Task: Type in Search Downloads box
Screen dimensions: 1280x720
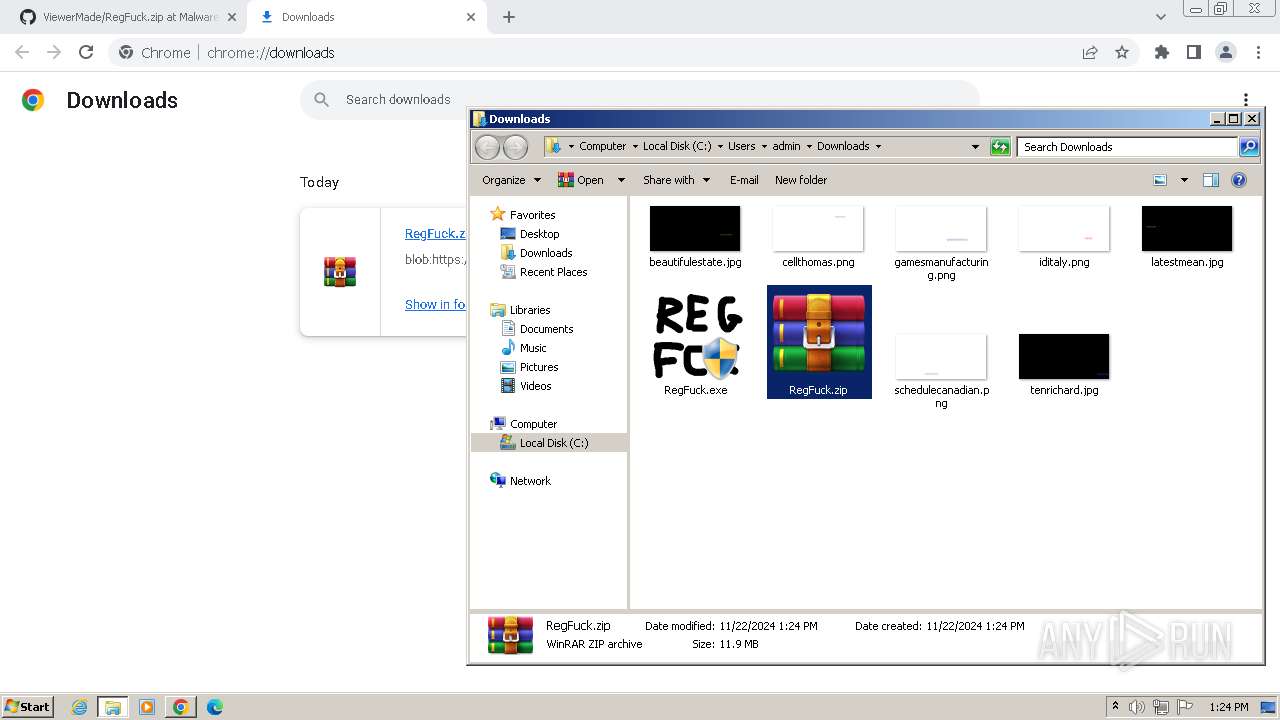Action: pos(1128,147)
